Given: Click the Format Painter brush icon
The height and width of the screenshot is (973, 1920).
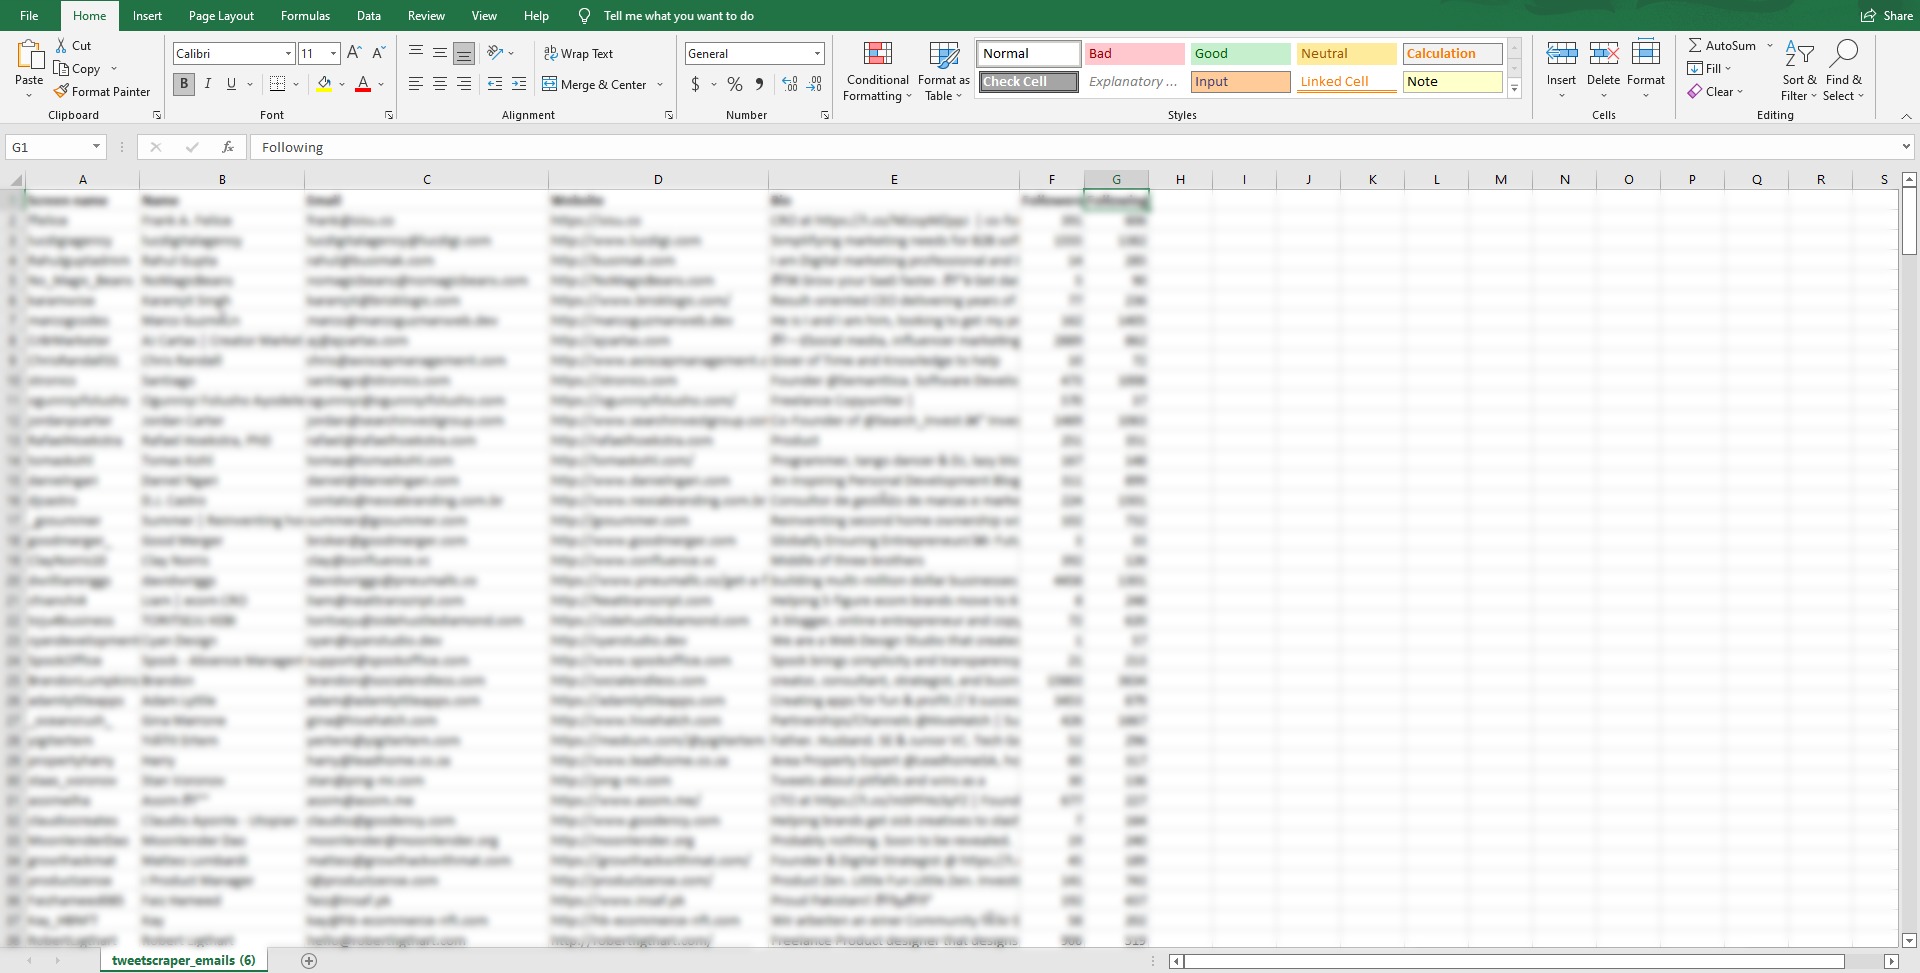Looking at the screenshot, I should pyautogui.click(x=62, y=91).
